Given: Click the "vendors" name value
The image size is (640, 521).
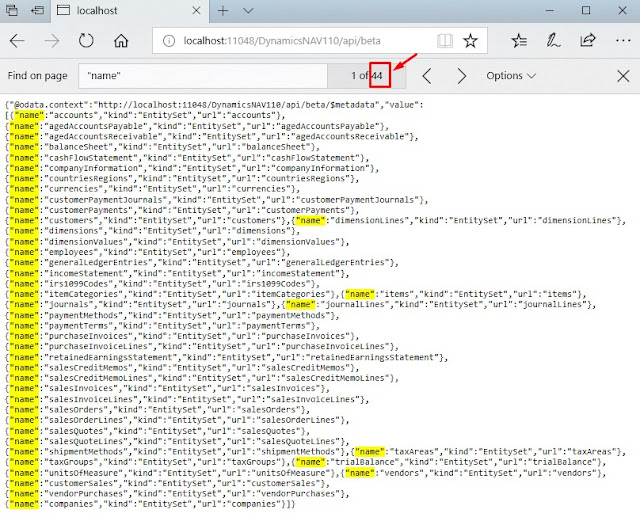Looking at the screenshot, I should click(x=402, y=473).
